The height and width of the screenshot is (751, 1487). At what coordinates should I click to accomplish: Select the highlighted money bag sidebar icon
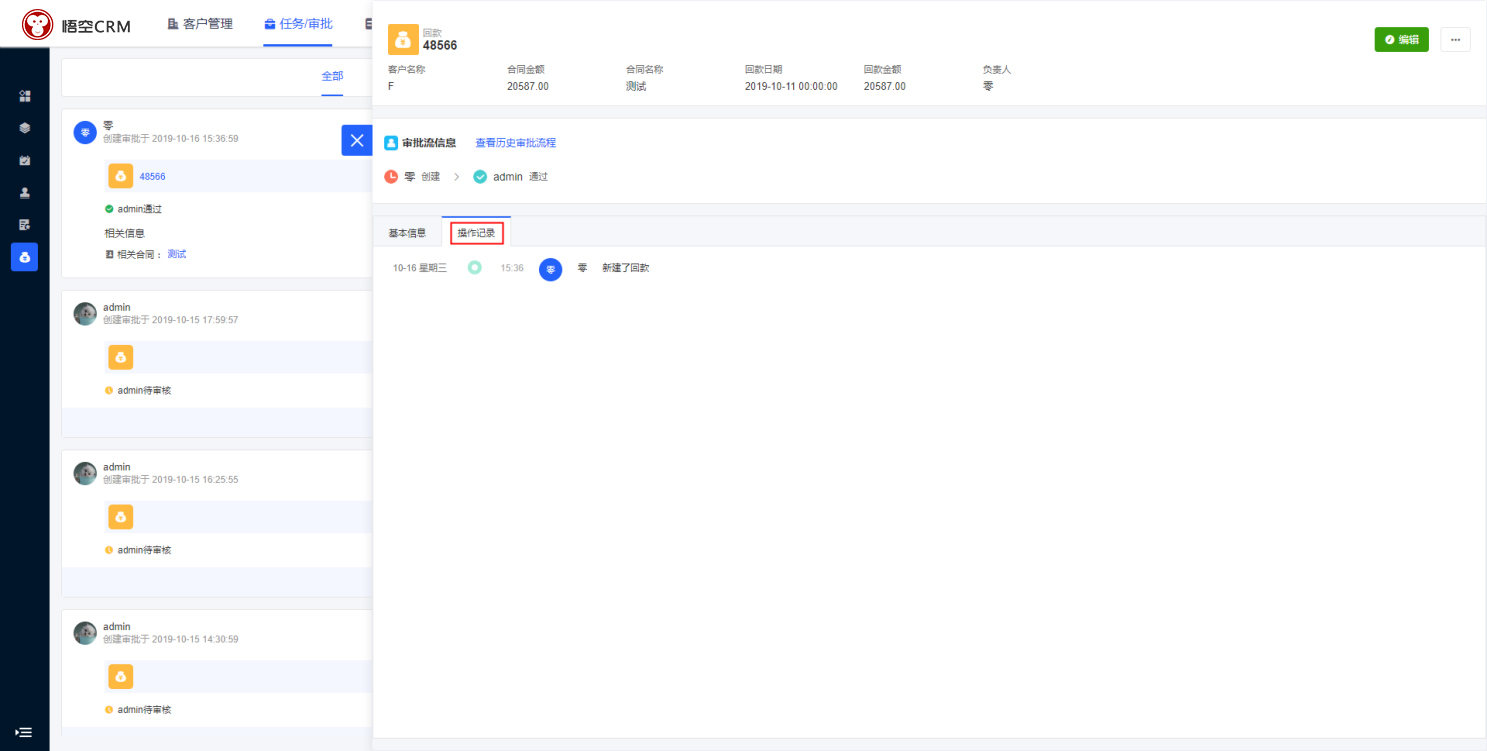pos(25,257)
